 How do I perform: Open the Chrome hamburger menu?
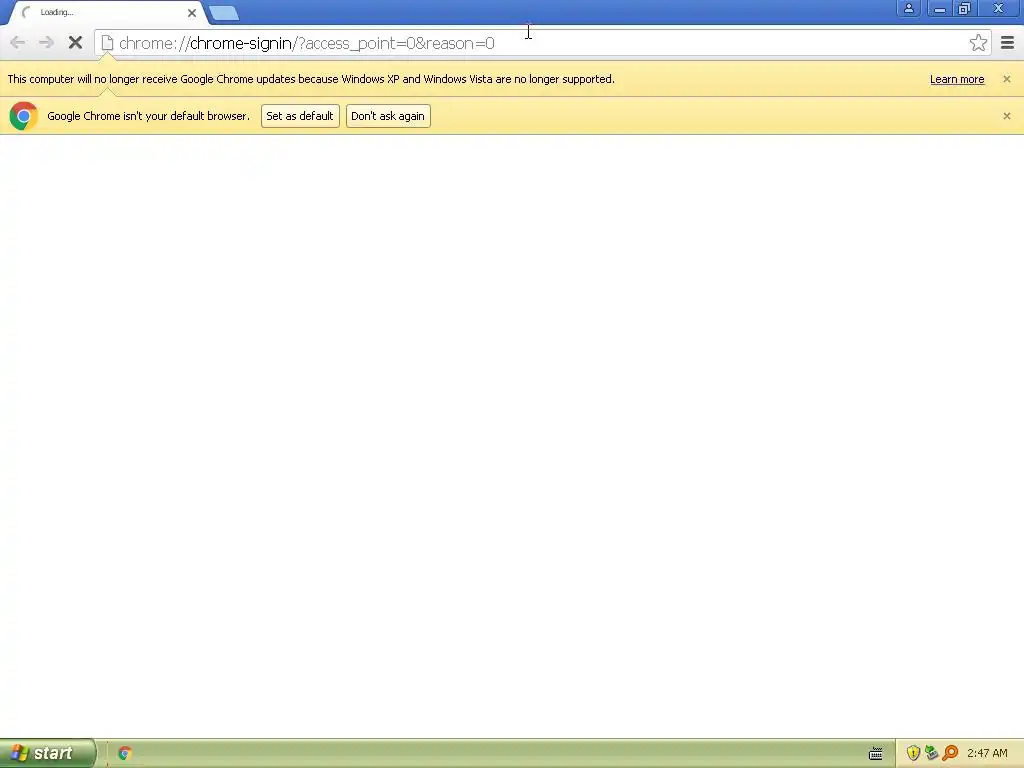[1008, 43]
